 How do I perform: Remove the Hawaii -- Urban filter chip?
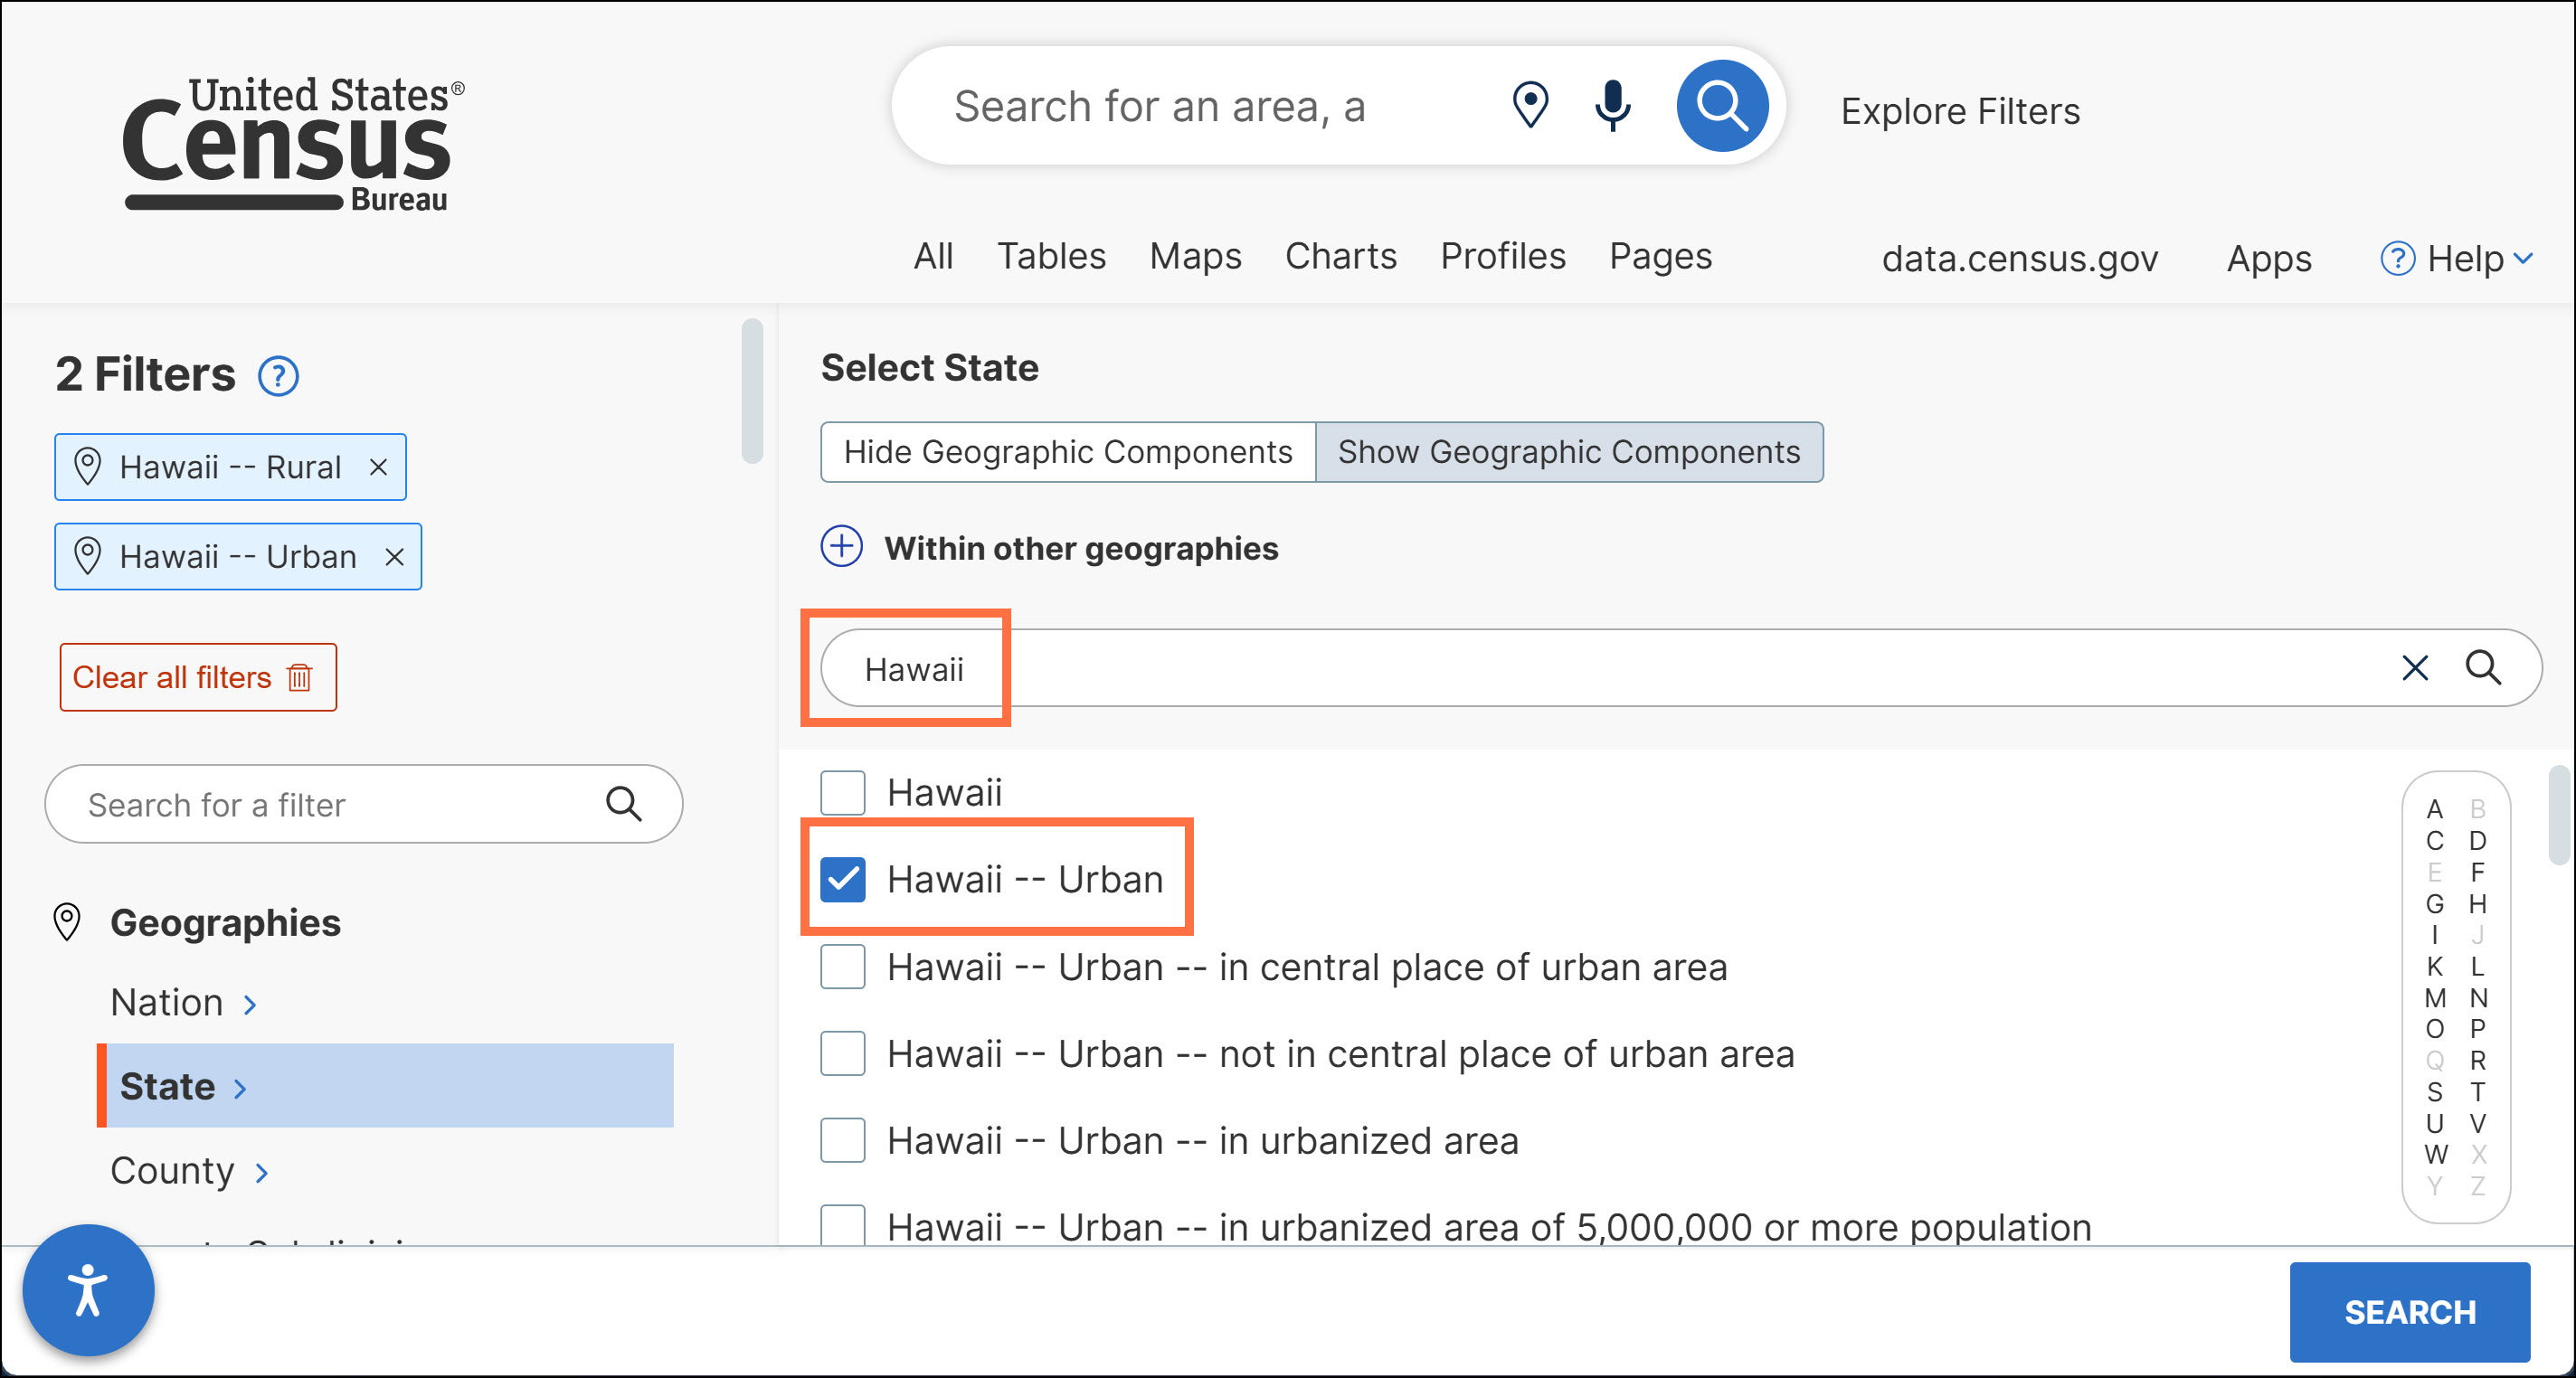click(395, 557)
